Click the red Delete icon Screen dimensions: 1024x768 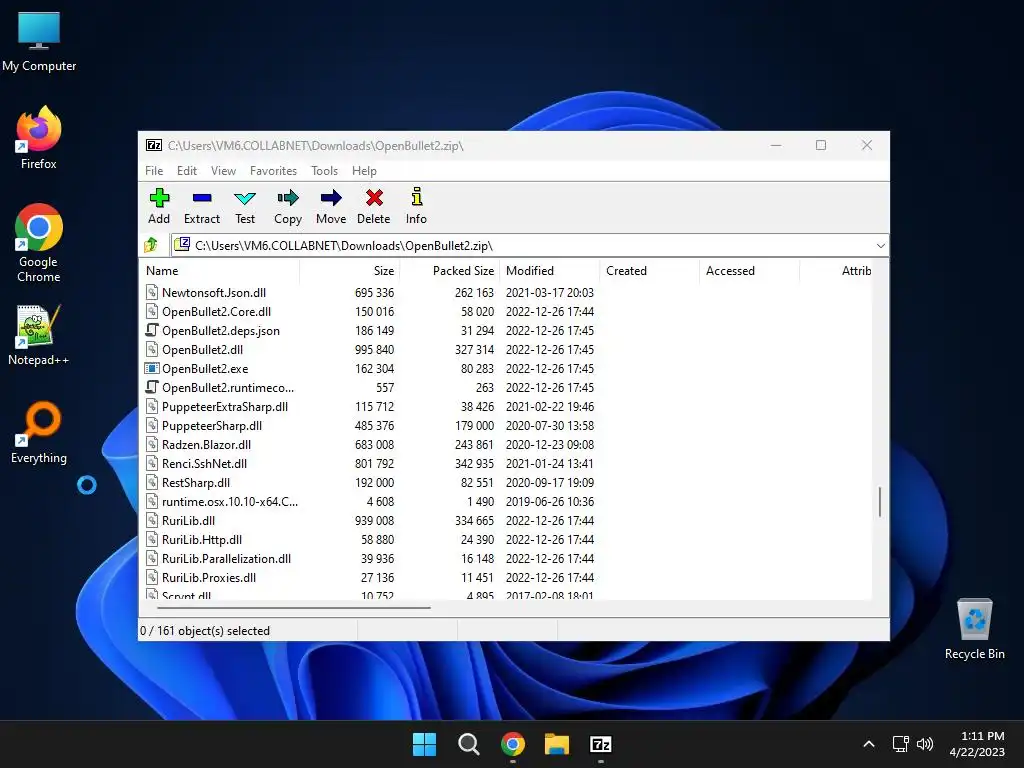(x=374, y=198)
